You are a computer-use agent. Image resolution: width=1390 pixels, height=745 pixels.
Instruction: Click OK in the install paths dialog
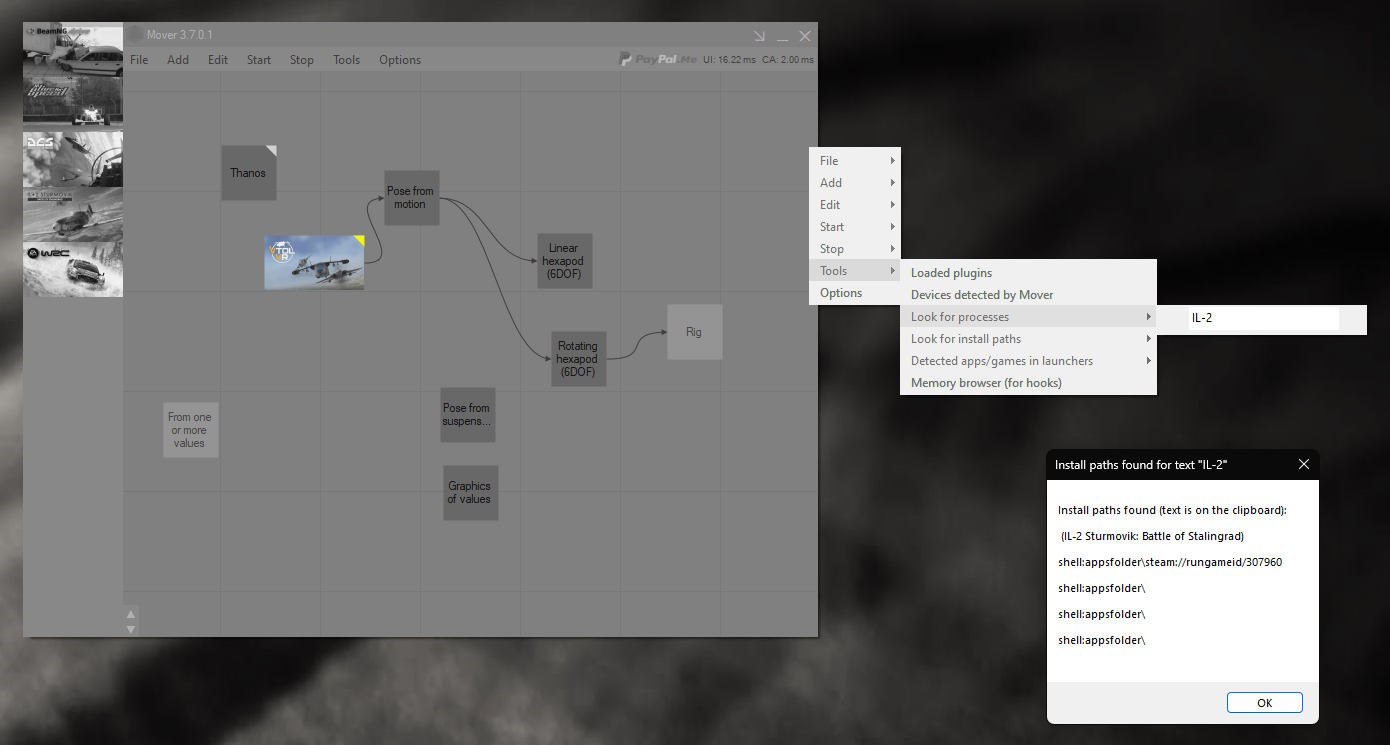pos(1265,703)
